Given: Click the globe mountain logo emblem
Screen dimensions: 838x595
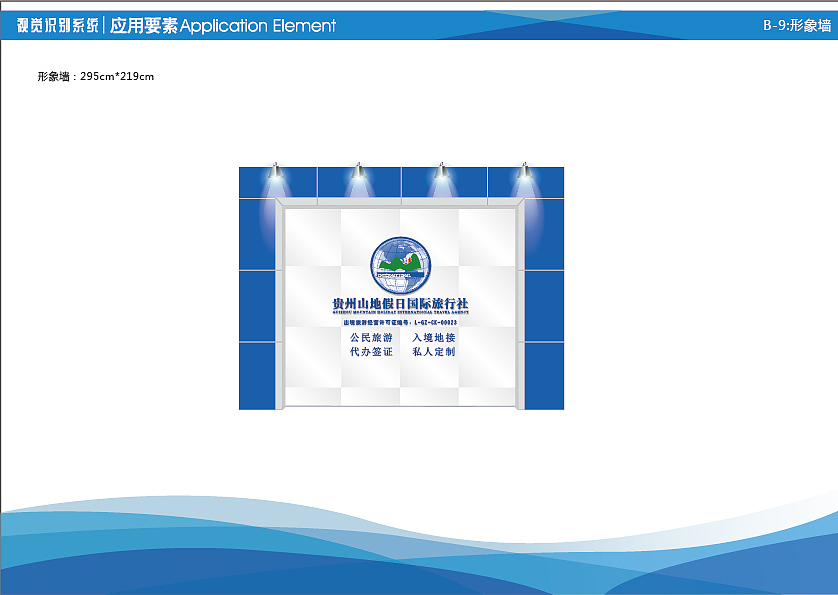Looking at the screenshot, I should point(400,265).
